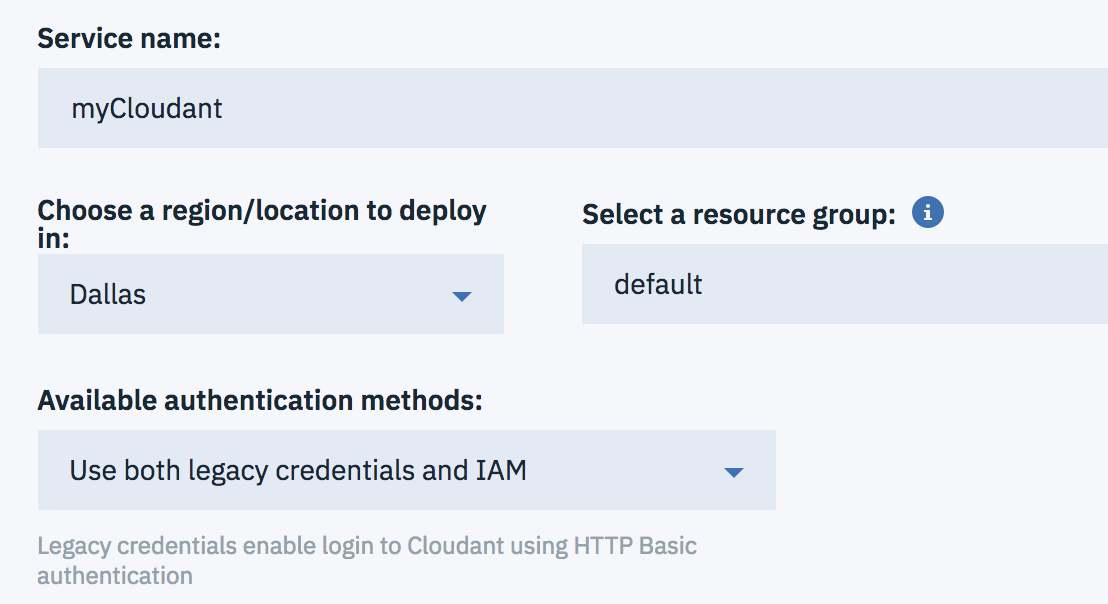Click the 'Service name:' label
The image size is (1108, 604).
point(129,39)
